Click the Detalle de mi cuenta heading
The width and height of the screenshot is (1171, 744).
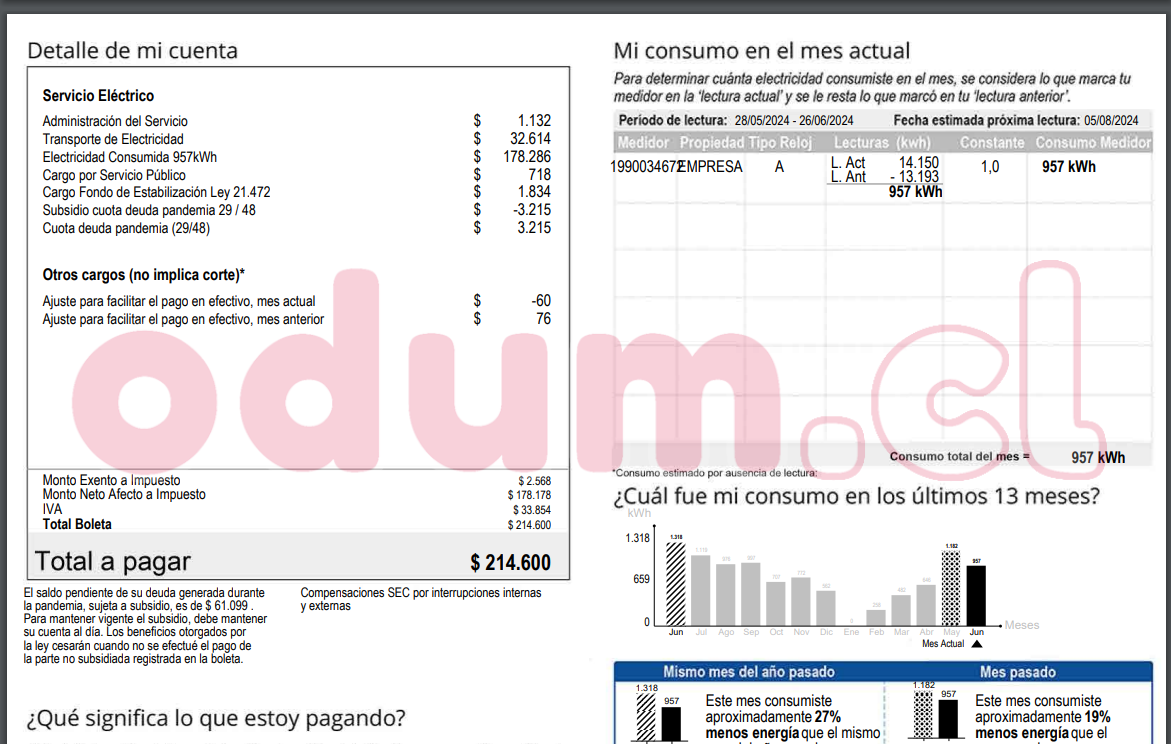click(x=132, y=51)
